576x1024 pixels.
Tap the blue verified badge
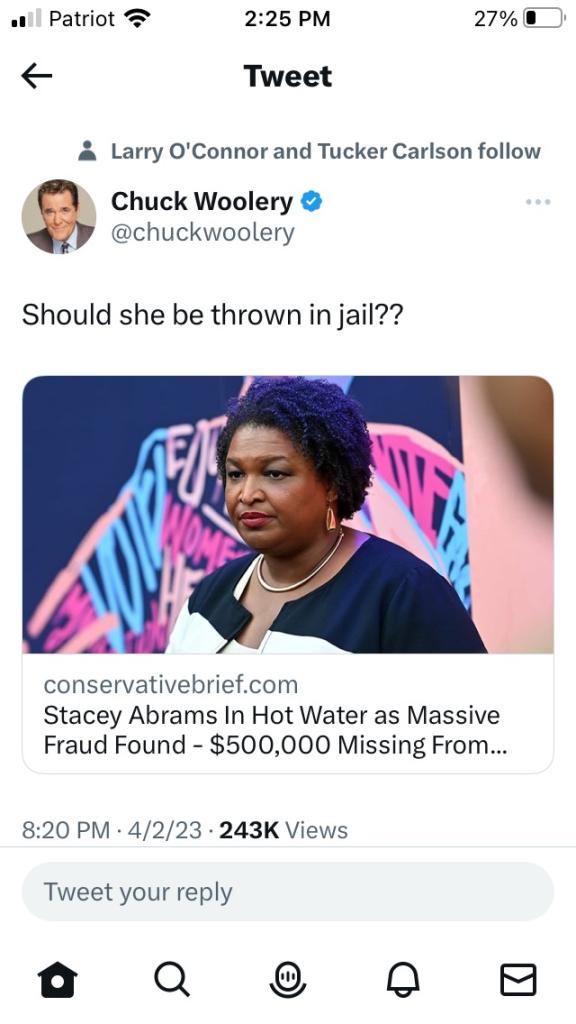tap(312, 202)
